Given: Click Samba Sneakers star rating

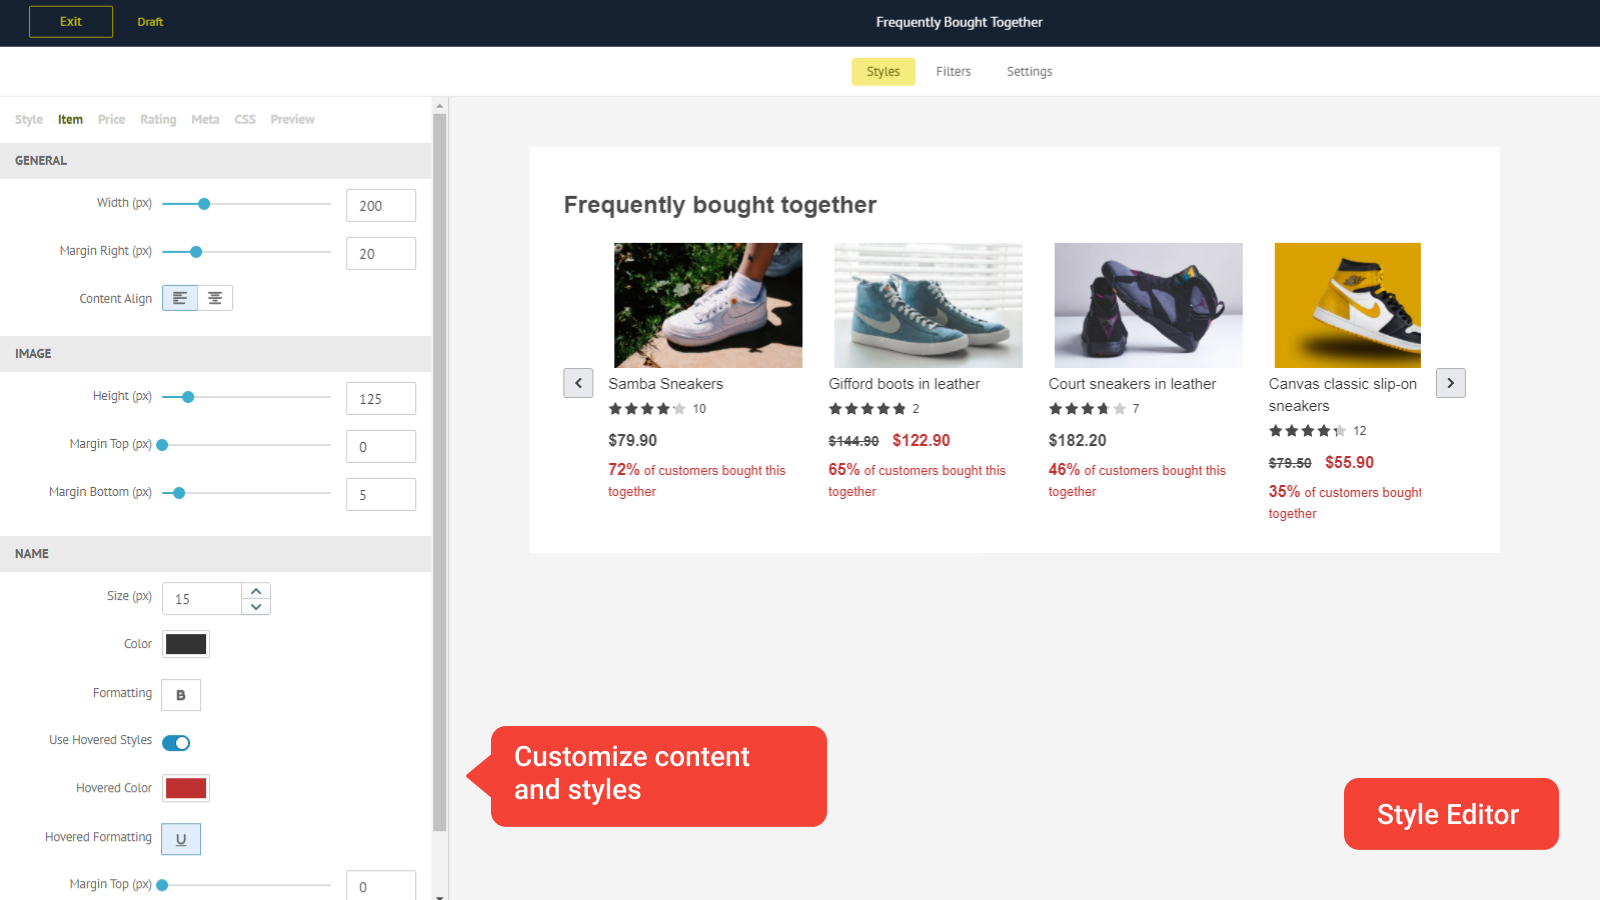Looking at the screenshot, I should (647, 408).
